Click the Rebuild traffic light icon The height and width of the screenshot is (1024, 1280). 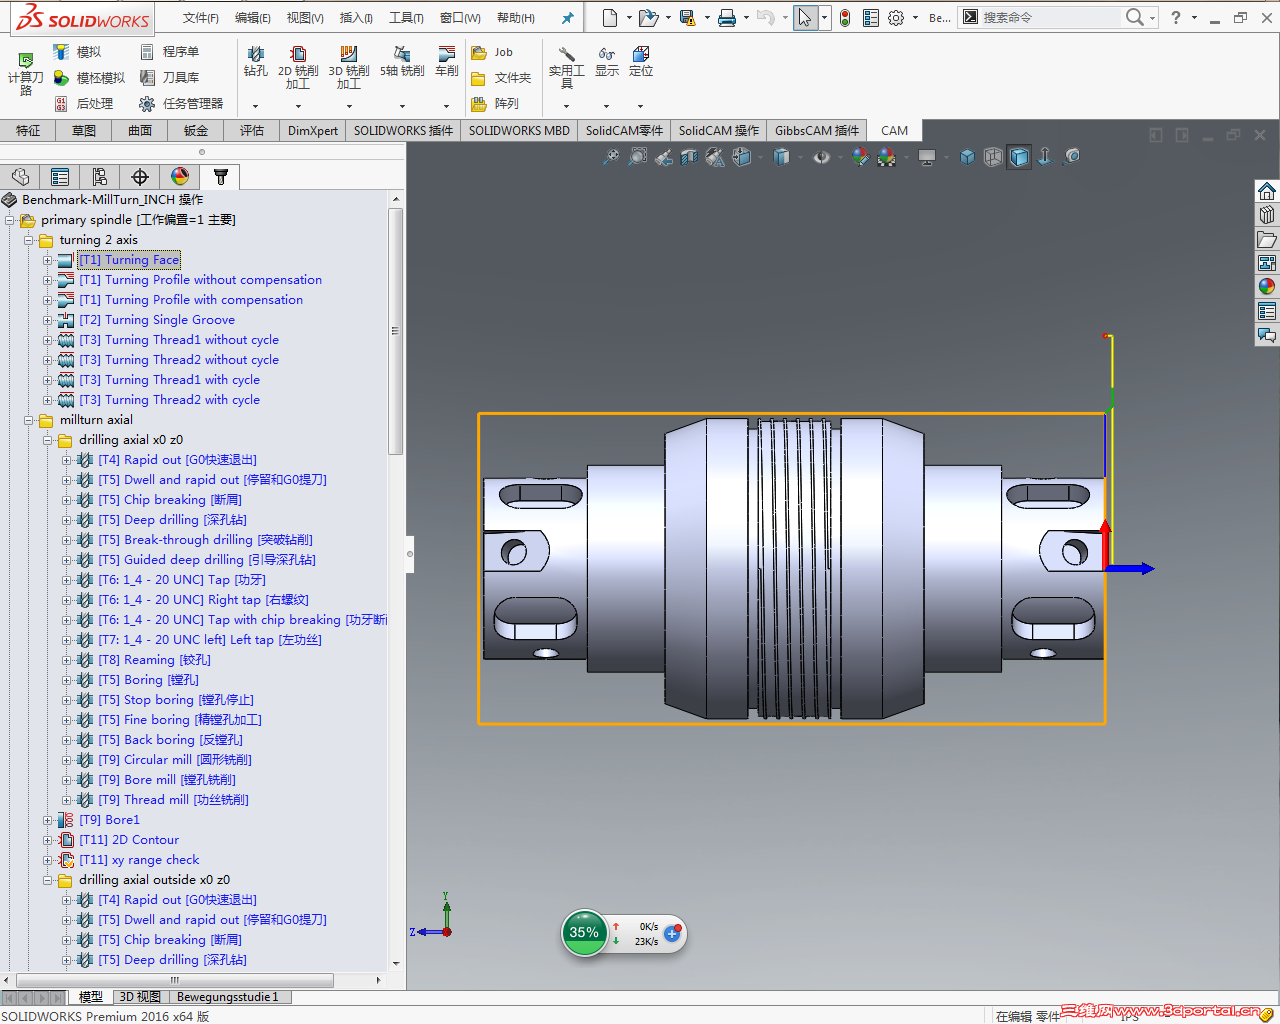tap(845, 18)
